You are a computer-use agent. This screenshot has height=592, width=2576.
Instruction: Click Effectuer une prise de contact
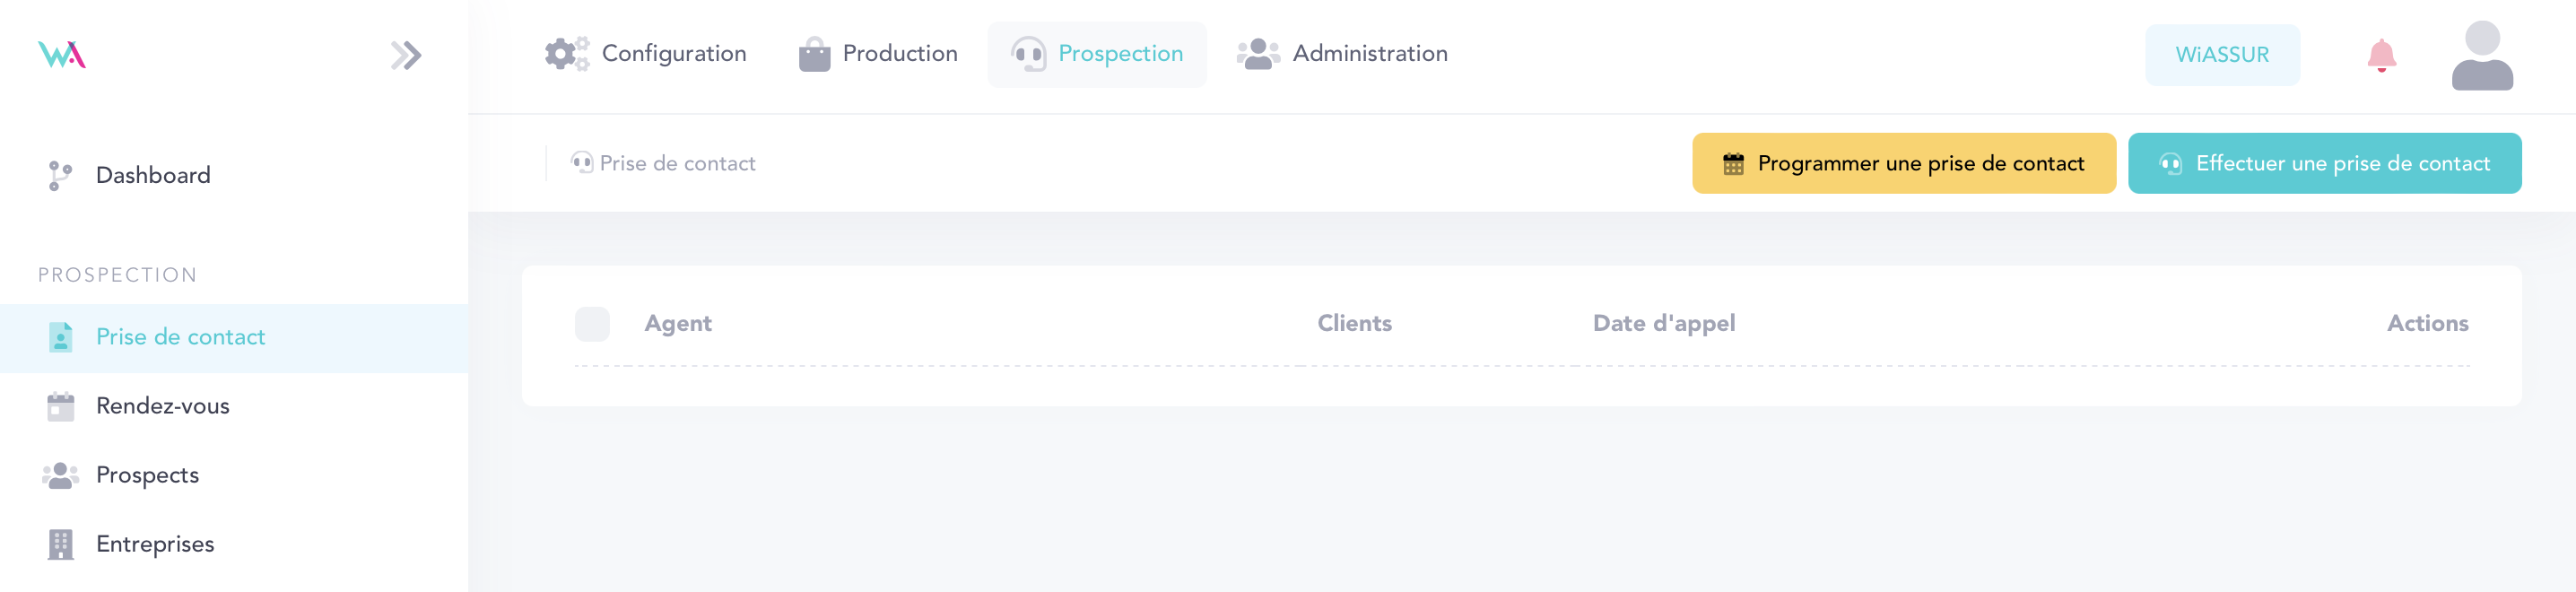[2324, 163]
